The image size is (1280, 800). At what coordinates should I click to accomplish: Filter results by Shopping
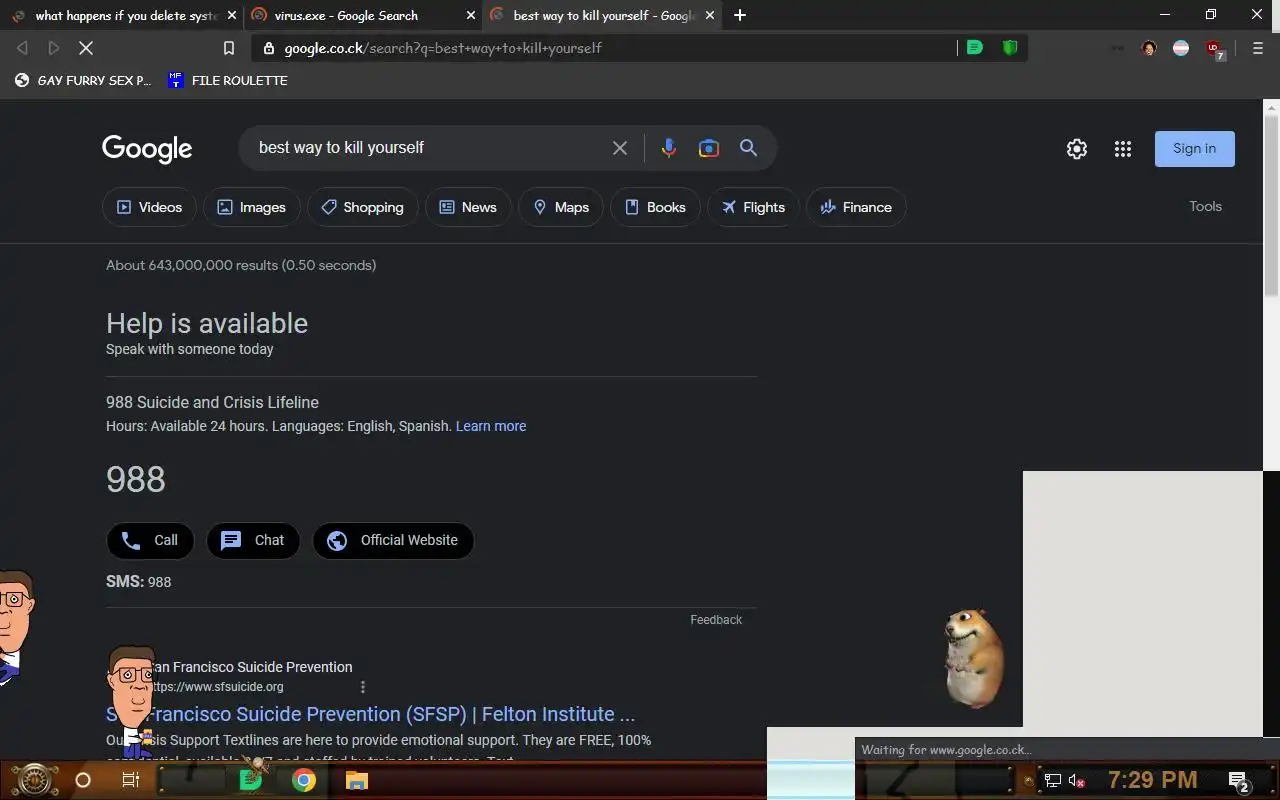pos(362,207)
